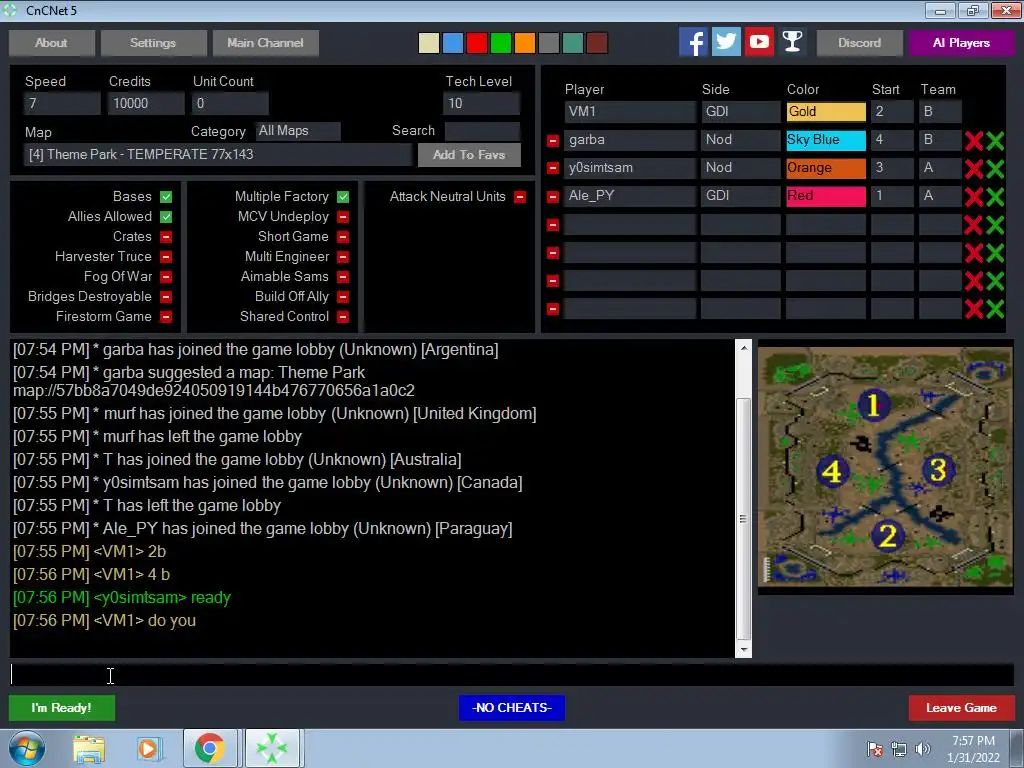
Task: Click the red minus beside y0simtsam
Action: 552,168
